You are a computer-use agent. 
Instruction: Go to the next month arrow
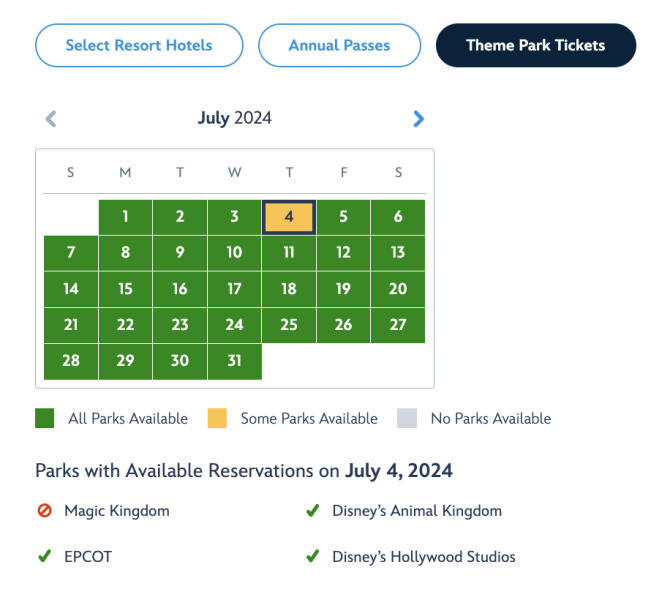(x=418, y=119)
